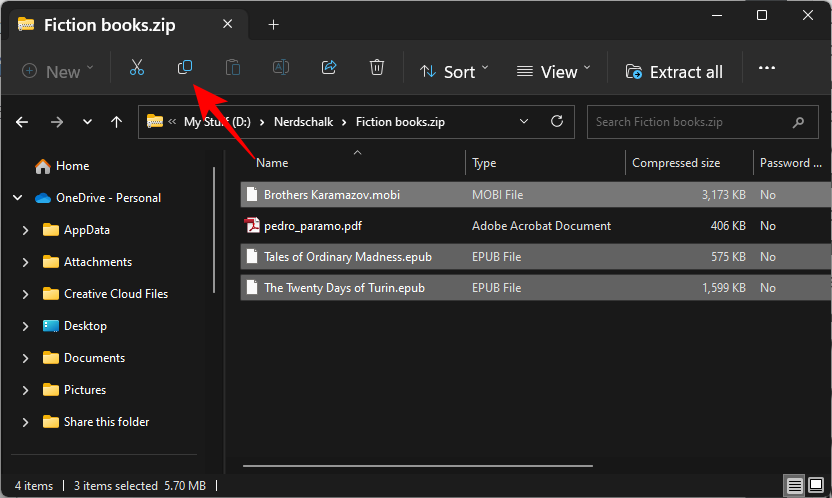This screenshot has width=832, height=498.
Task: Click the Copy icon in toolbar
Action: (x=185, y=68)
